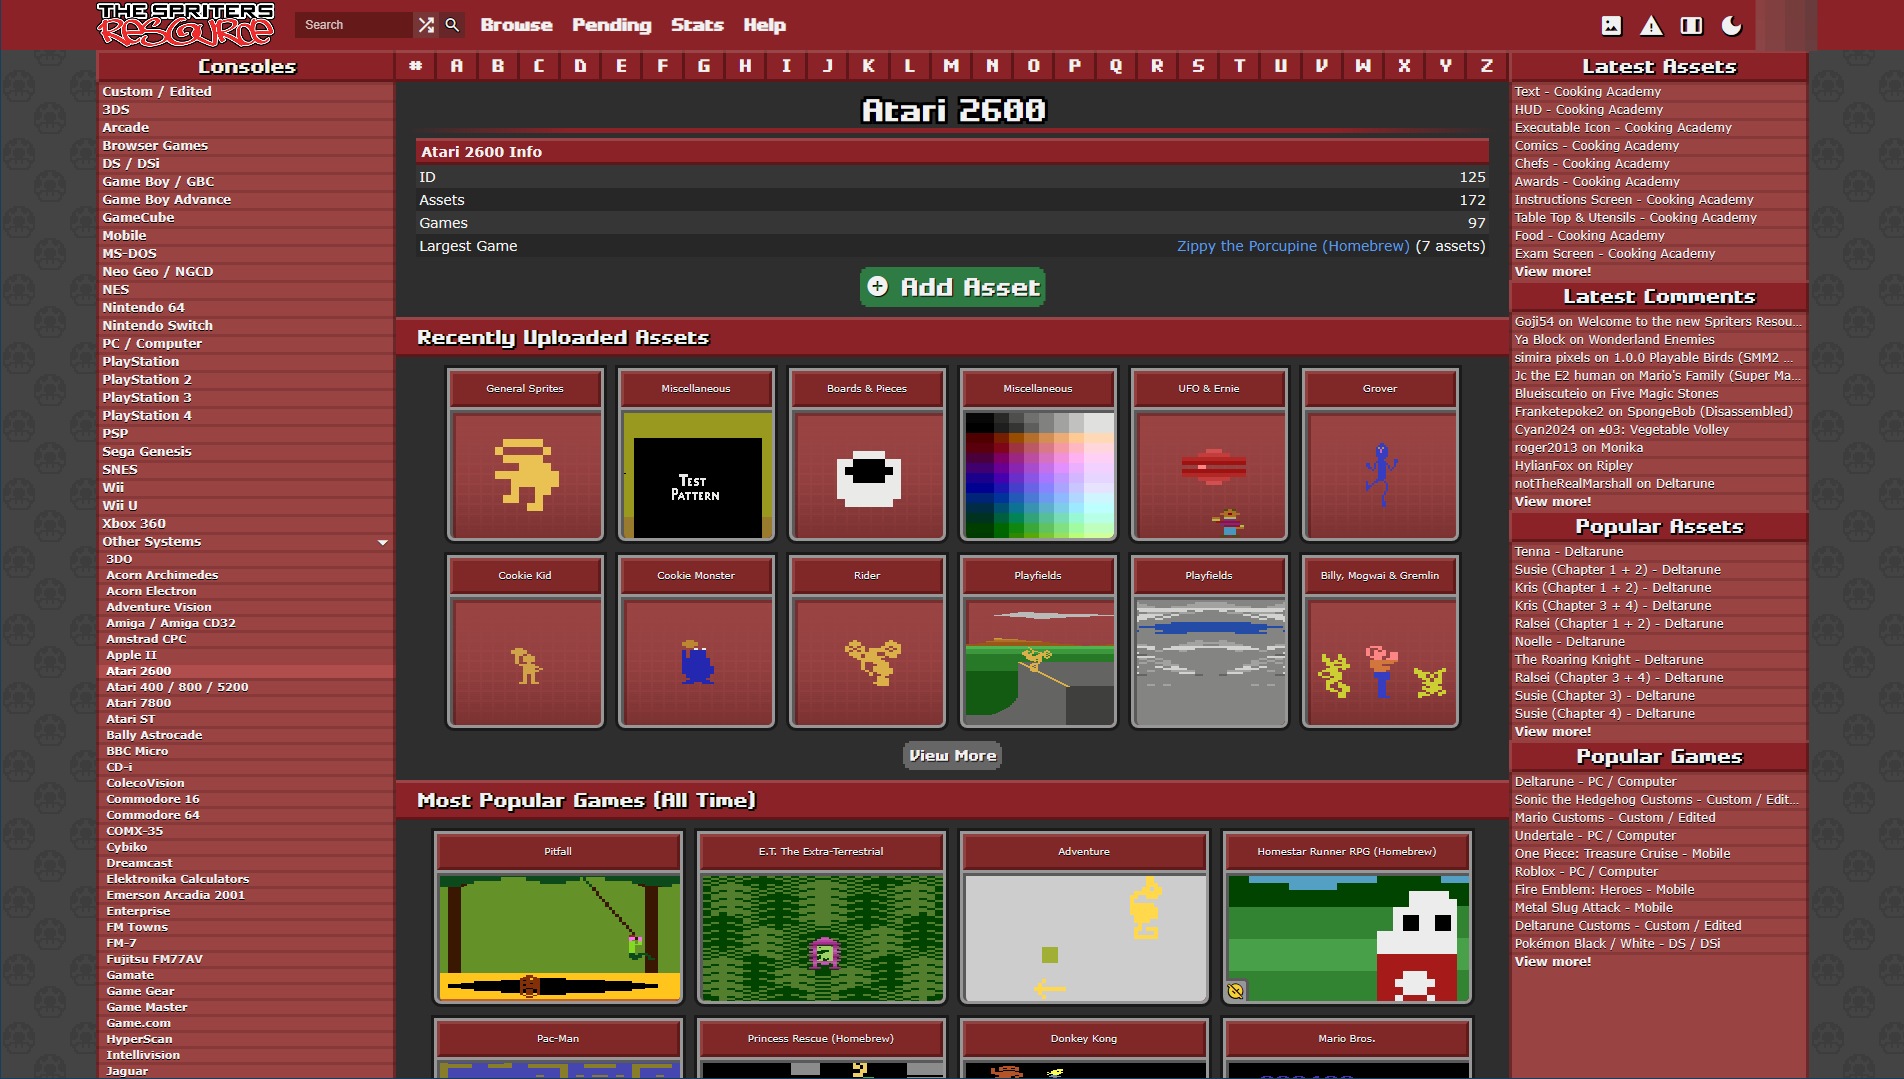Click the warning triangle icon
The image size is (1904, 1079).
point(1651,26)
